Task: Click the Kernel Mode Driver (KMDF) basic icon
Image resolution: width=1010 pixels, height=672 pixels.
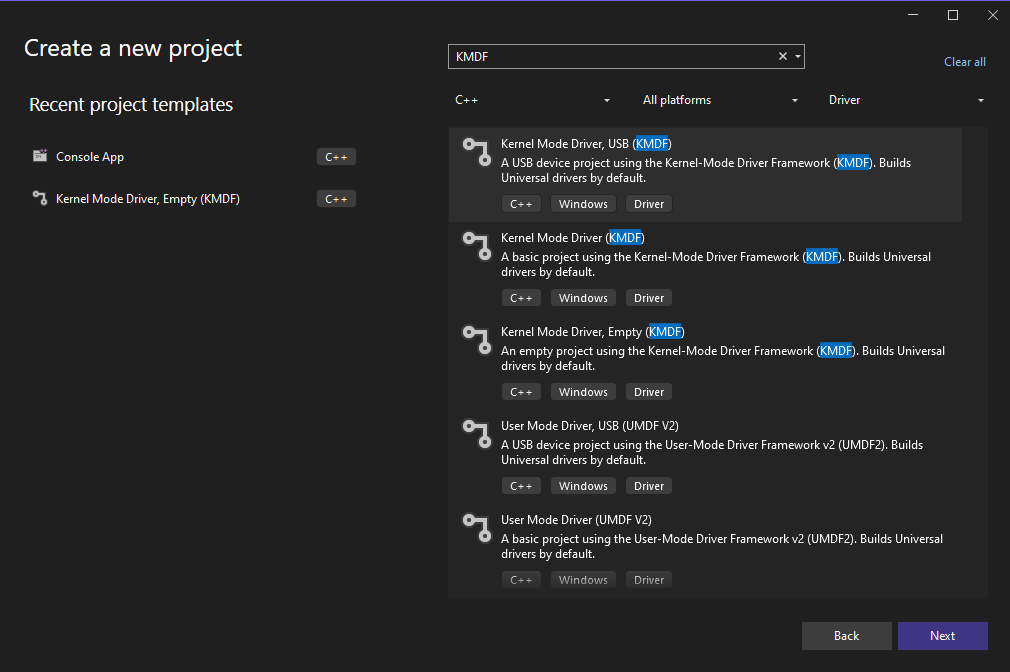Action: click(x=477, y=246)
